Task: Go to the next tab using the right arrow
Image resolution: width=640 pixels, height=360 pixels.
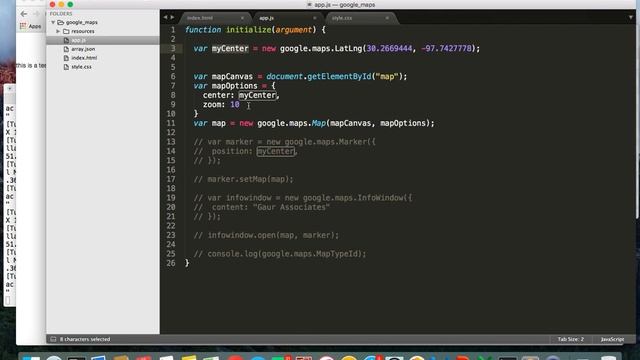Action: 172,17
